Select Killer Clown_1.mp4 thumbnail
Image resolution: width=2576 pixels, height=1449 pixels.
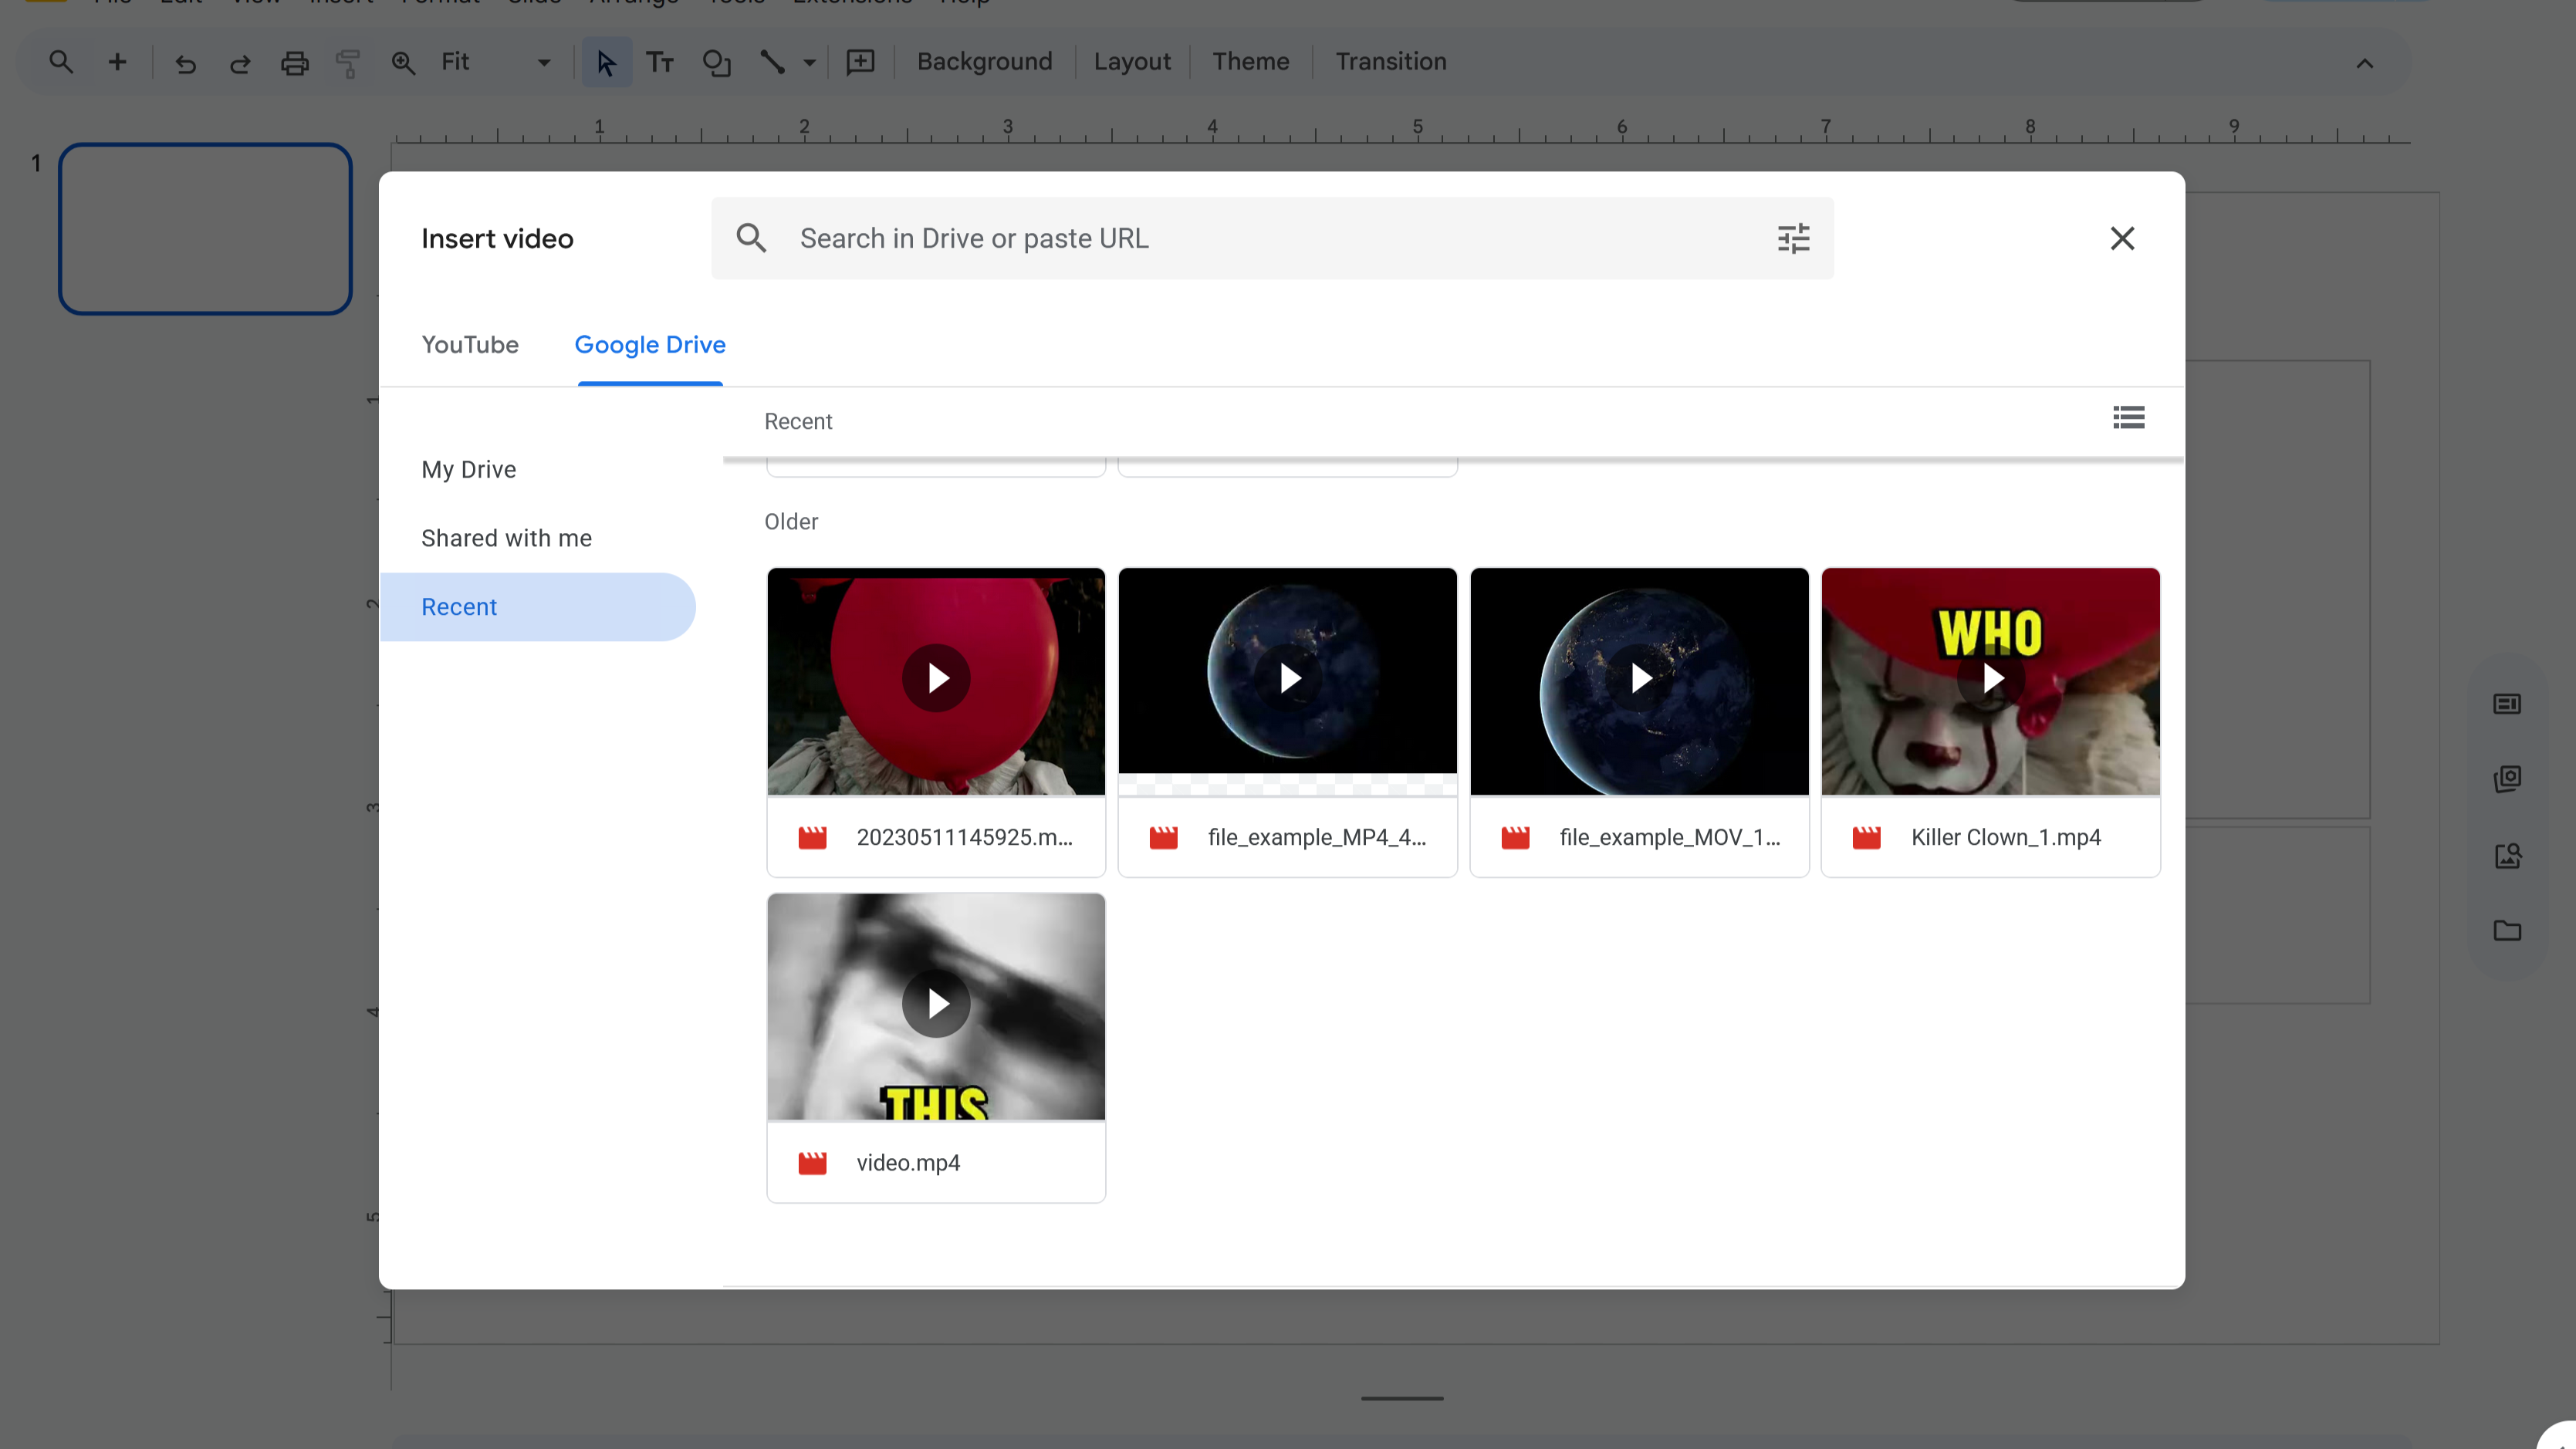click(1990, 681)
